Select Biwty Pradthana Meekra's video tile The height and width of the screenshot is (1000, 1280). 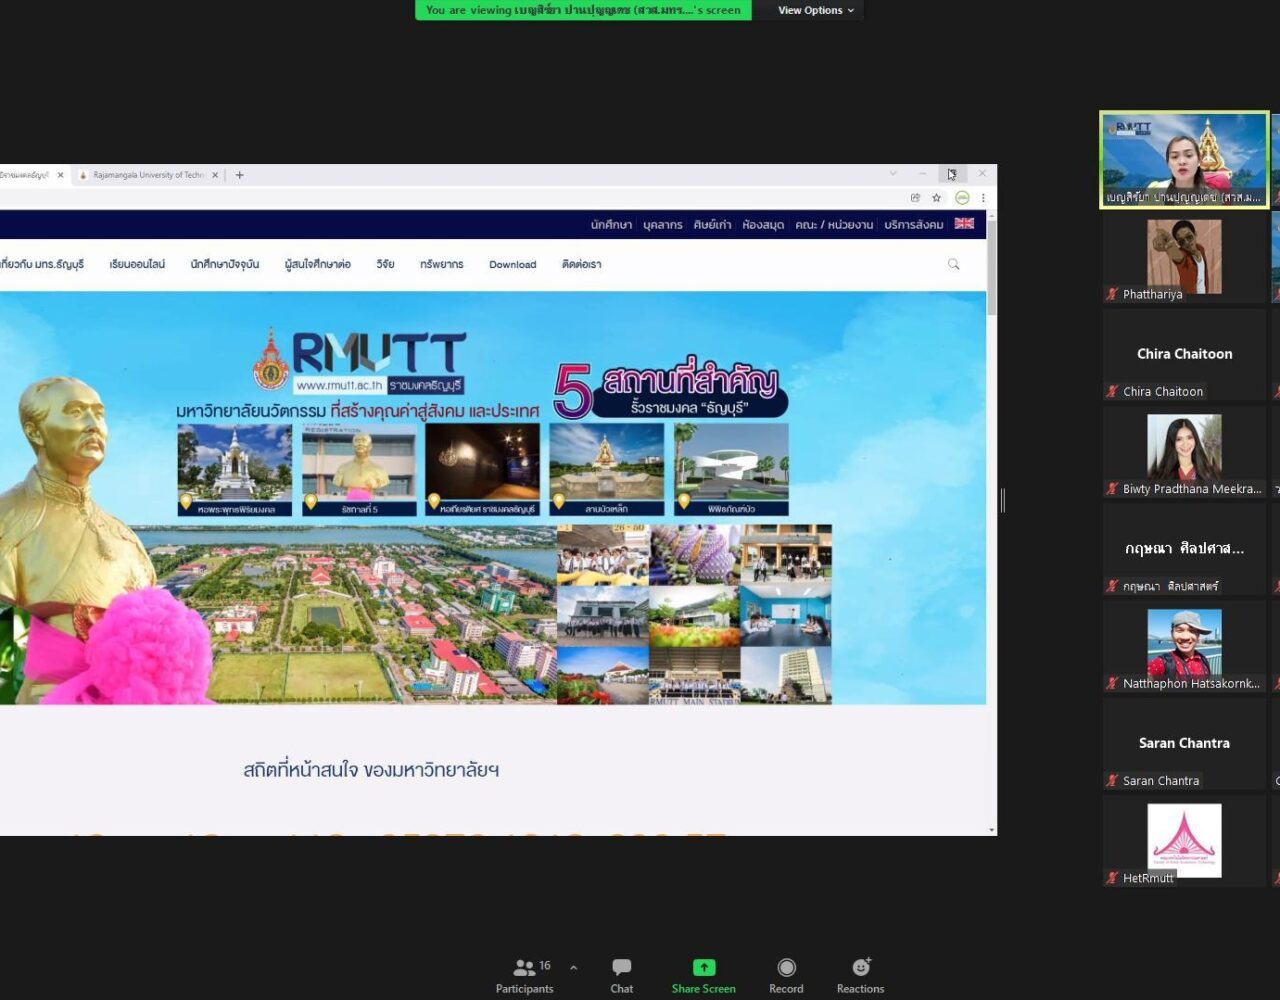point(1184,452)
